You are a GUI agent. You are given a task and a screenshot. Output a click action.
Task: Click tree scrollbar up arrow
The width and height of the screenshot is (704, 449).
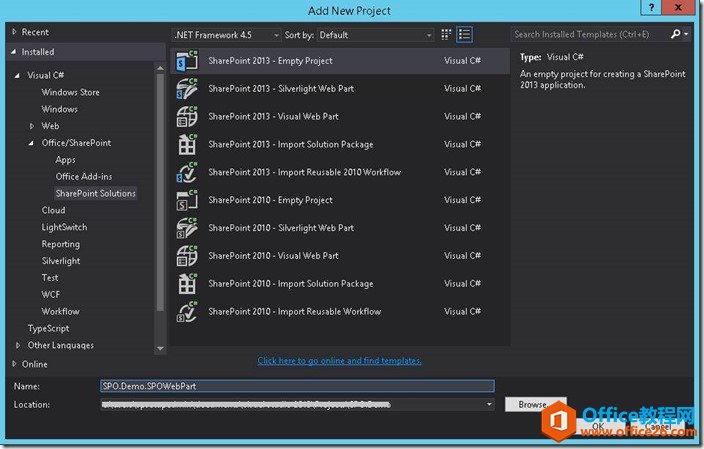tap(160, 68)
